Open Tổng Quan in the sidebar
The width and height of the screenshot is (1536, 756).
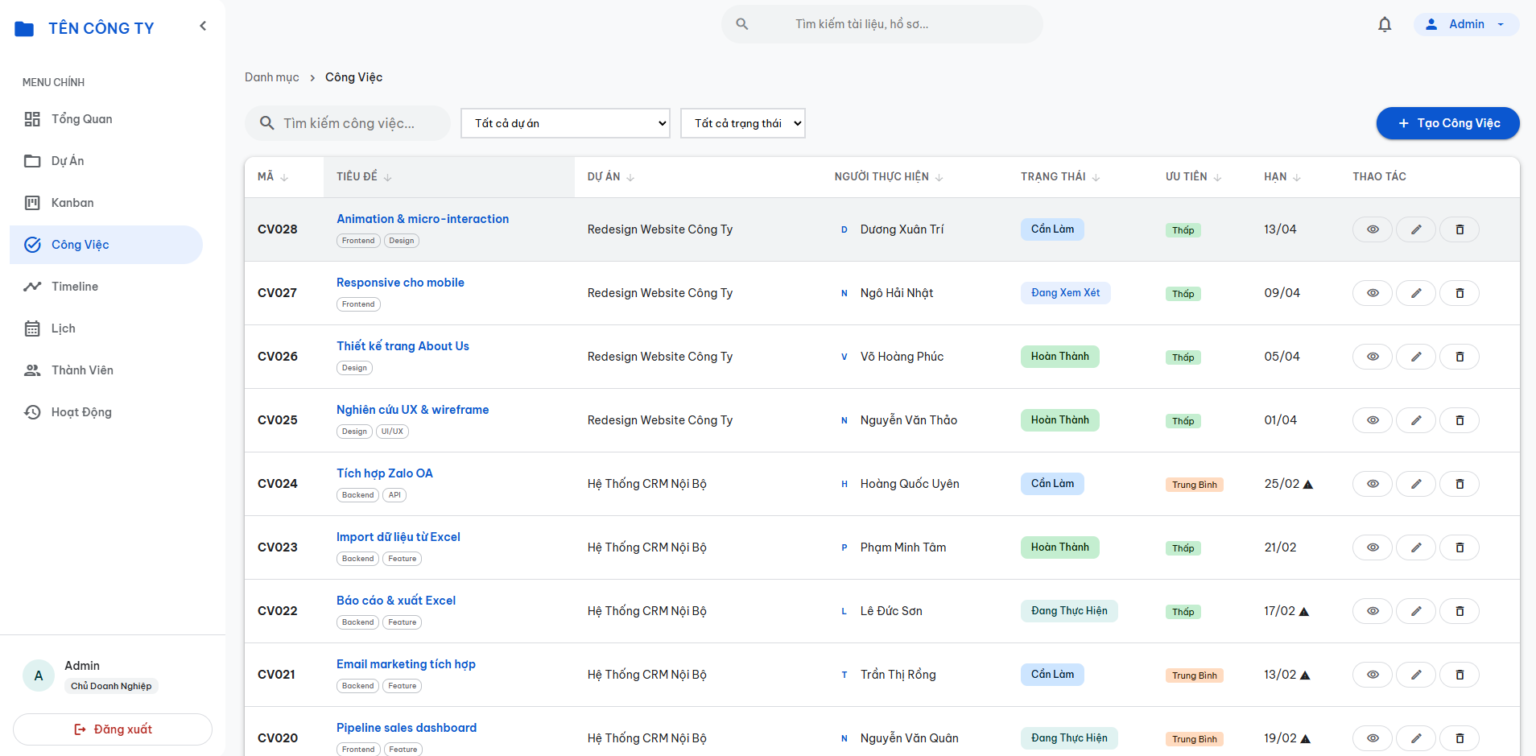click(x=106, y=119)
